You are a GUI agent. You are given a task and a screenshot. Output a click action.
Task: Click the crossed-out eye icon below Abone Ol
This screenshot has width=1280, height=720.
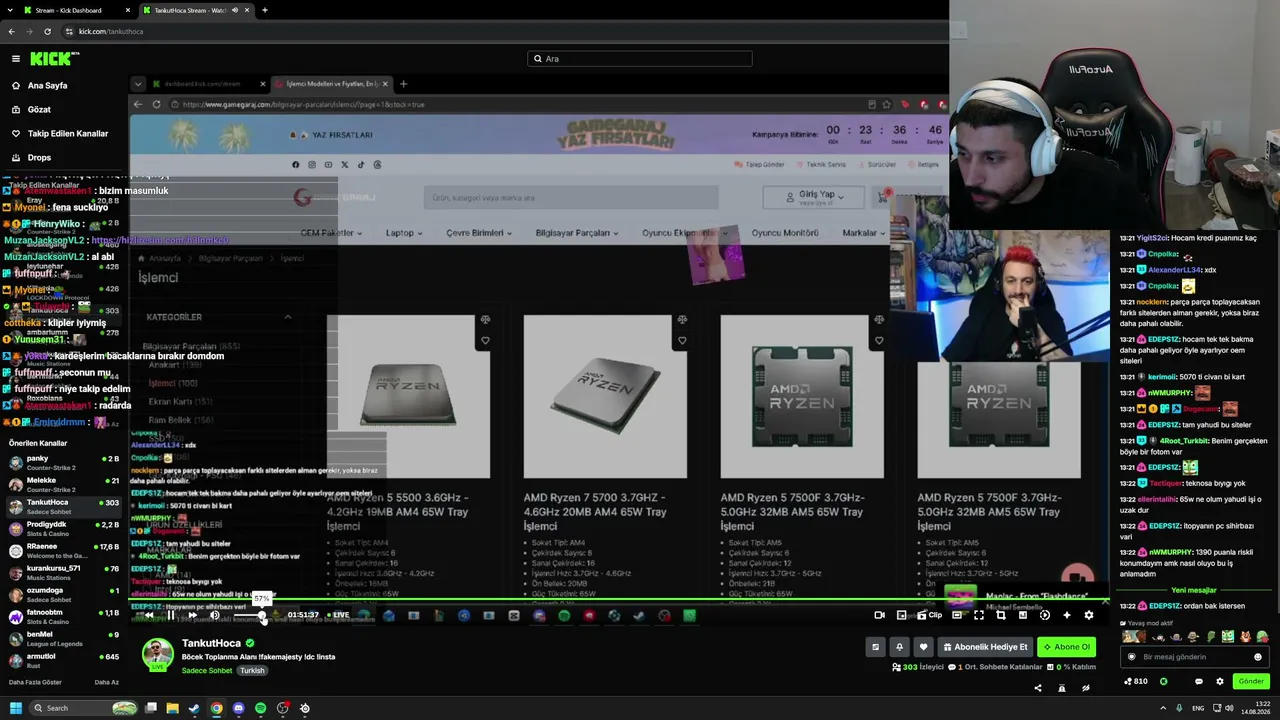pyautogui.click(x=1086, y=688)
